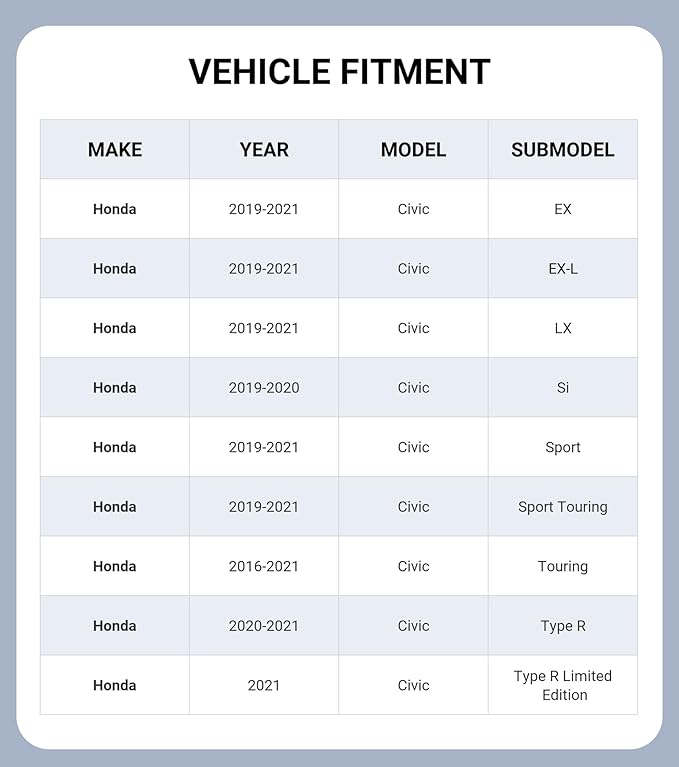Select the MAKE column header
Image resolution: width=679 pixels, height=767 pixels.
coord(115,150)
